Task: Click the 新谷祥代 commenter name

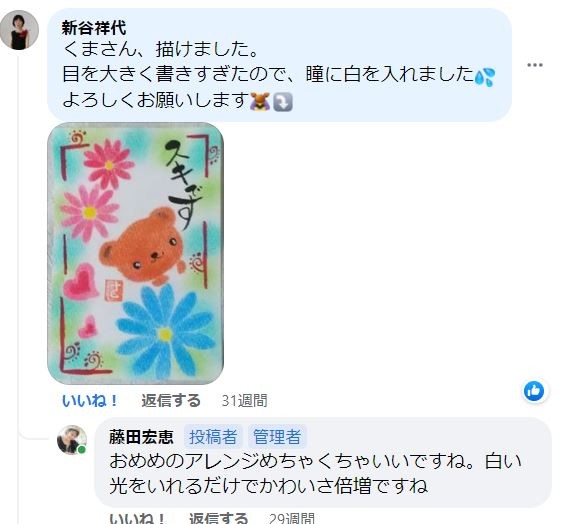Action: coord(94,28)
